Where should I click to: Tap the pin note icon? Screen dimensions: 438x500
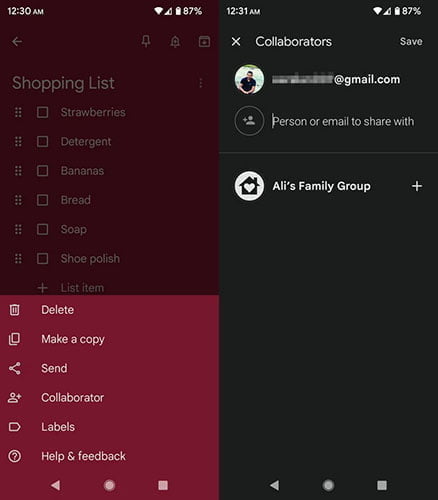146,41
